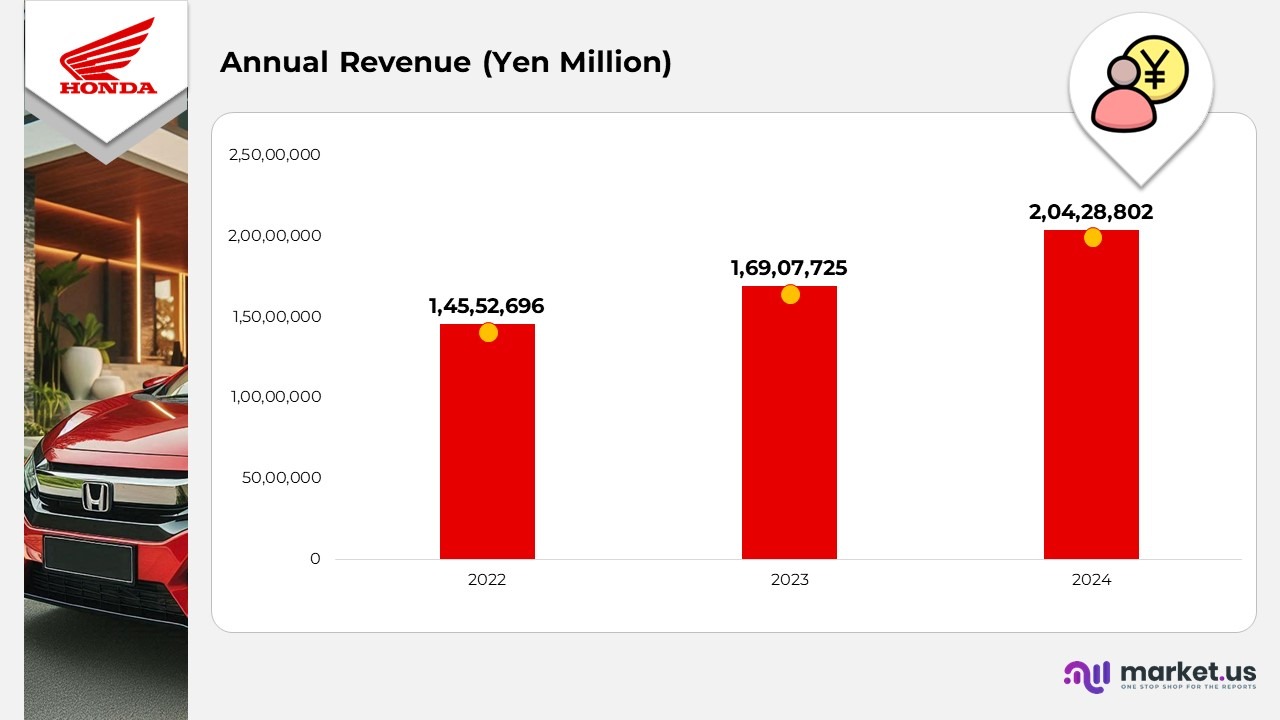Click the 2,50,00,000 y-axis label
The image size is (1280, 720).
click(x=275, y=155)
